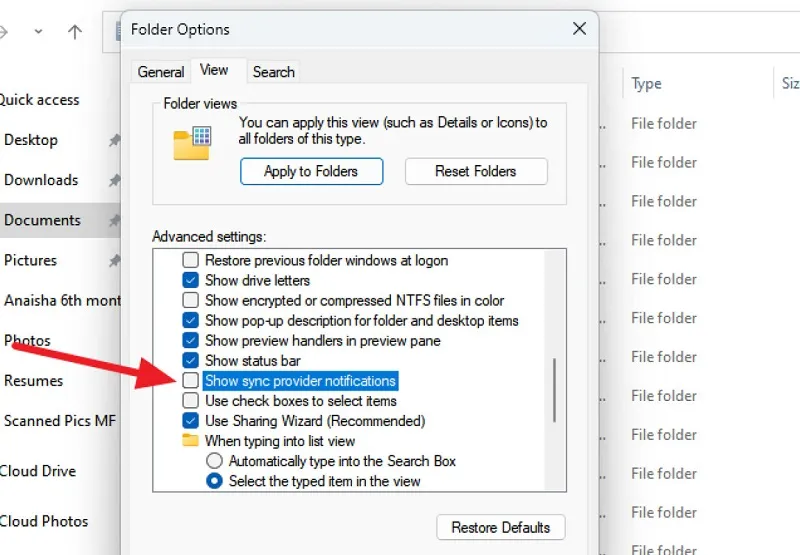Open Cloud Drive in the sidebar

pyautogui.click(x=38, y=471)
